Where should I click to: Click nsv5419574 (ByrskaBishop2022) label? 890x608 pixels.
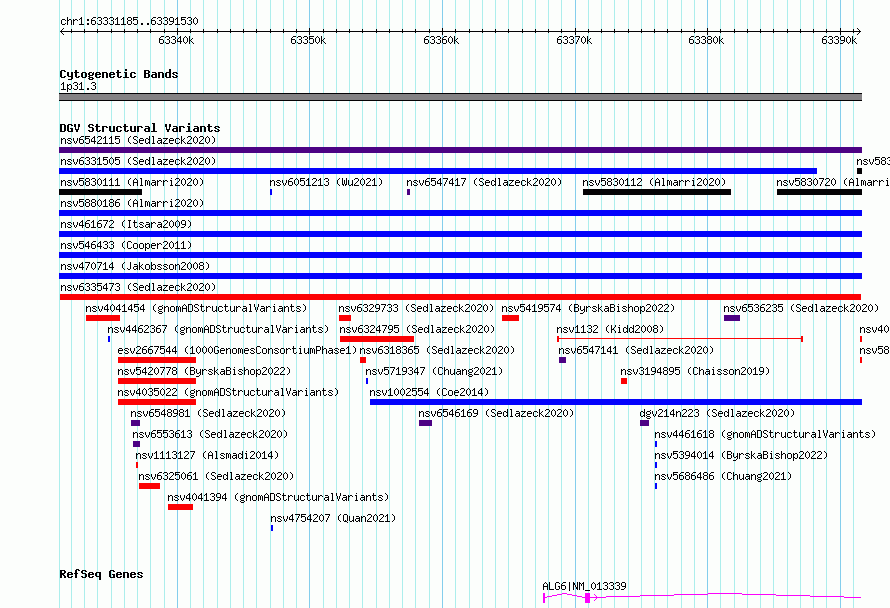coord(589,308)
